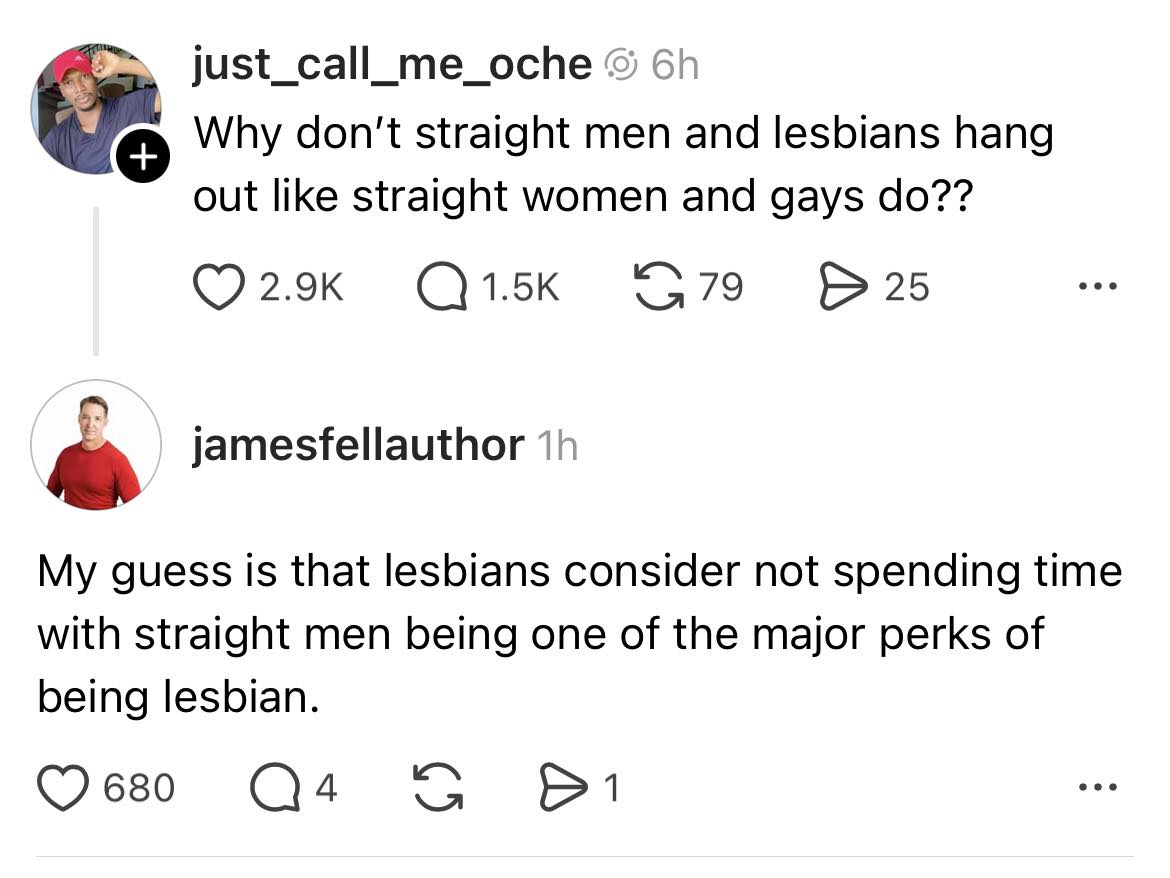
Task: Open the 2.9K likes count
Action: point(301,287)
